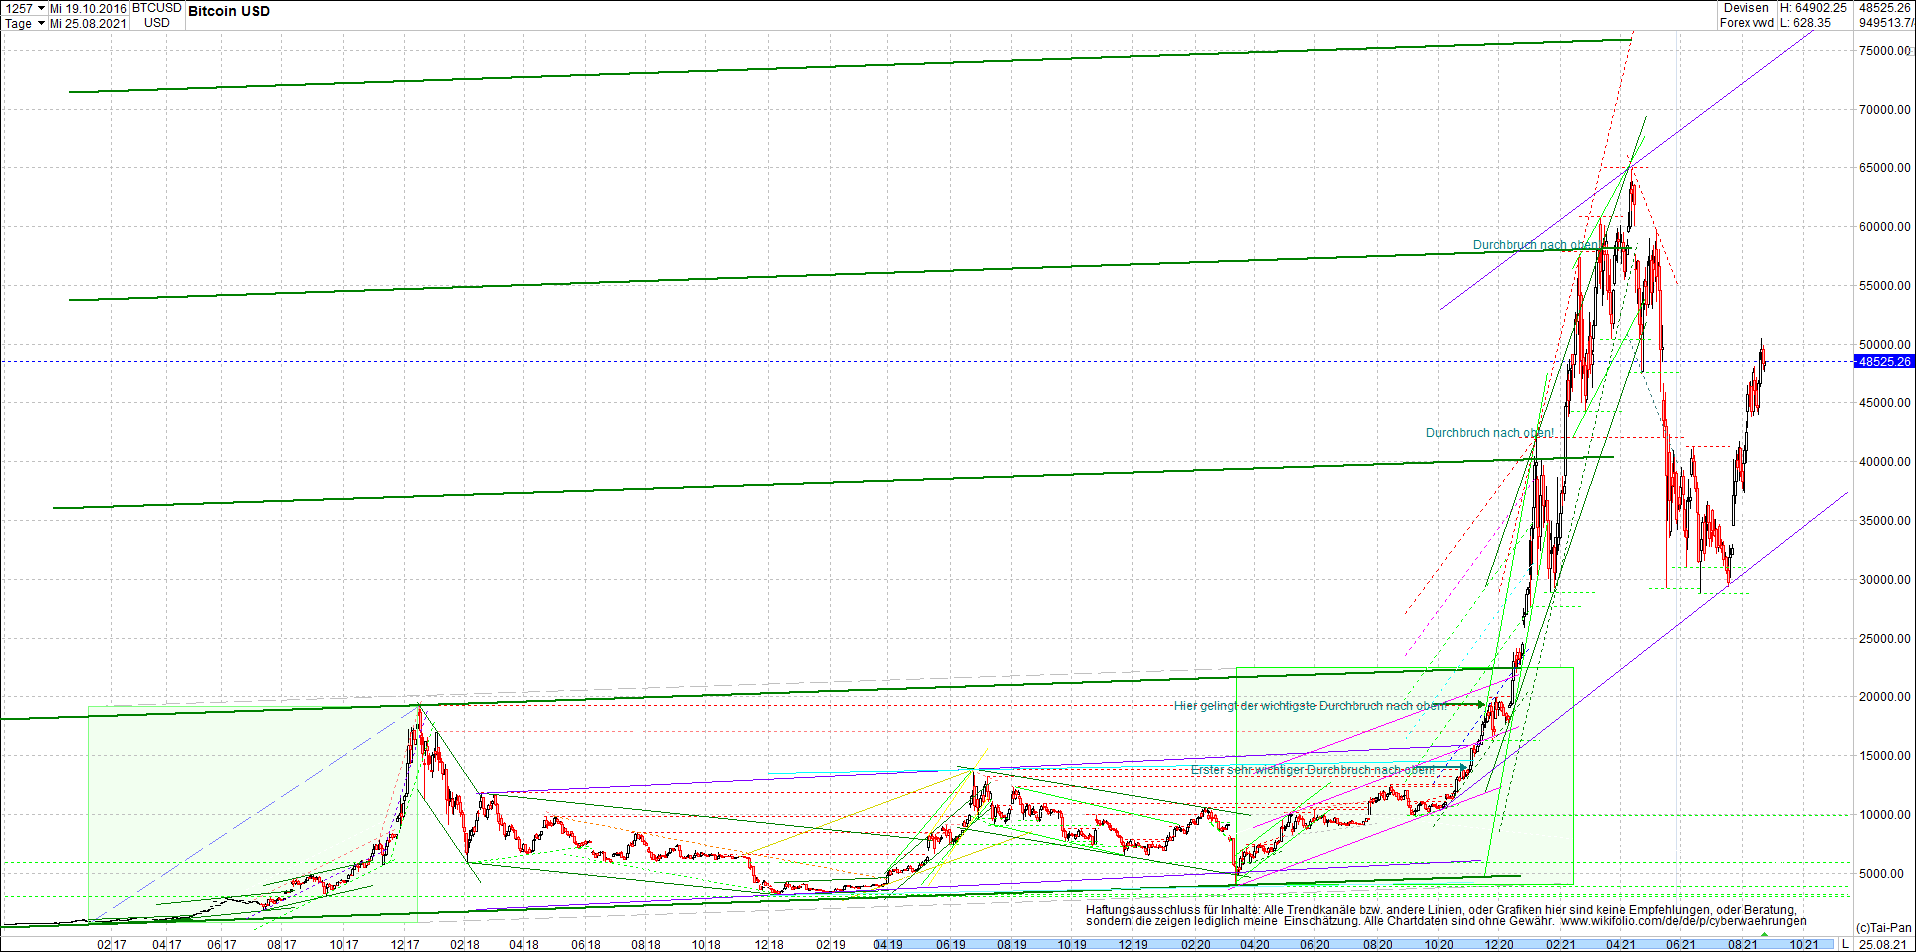Click the 20000.00 price axis label

1885,697
